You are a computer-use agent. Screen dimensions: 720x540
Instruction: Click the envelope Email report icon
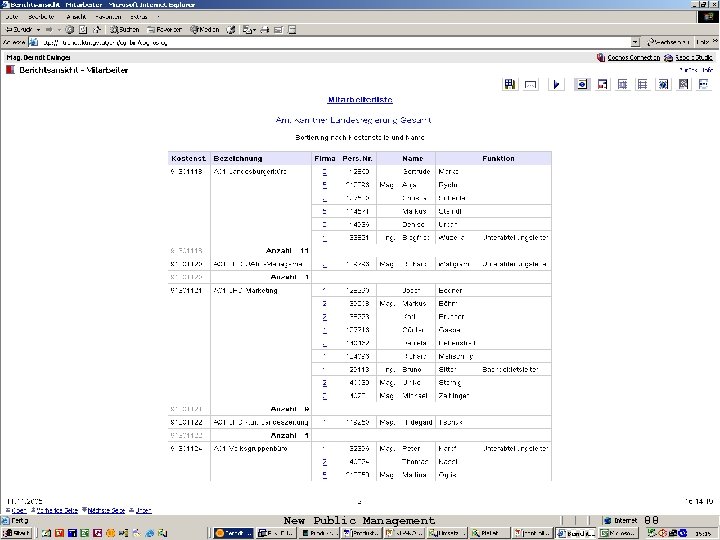point(530,84)
